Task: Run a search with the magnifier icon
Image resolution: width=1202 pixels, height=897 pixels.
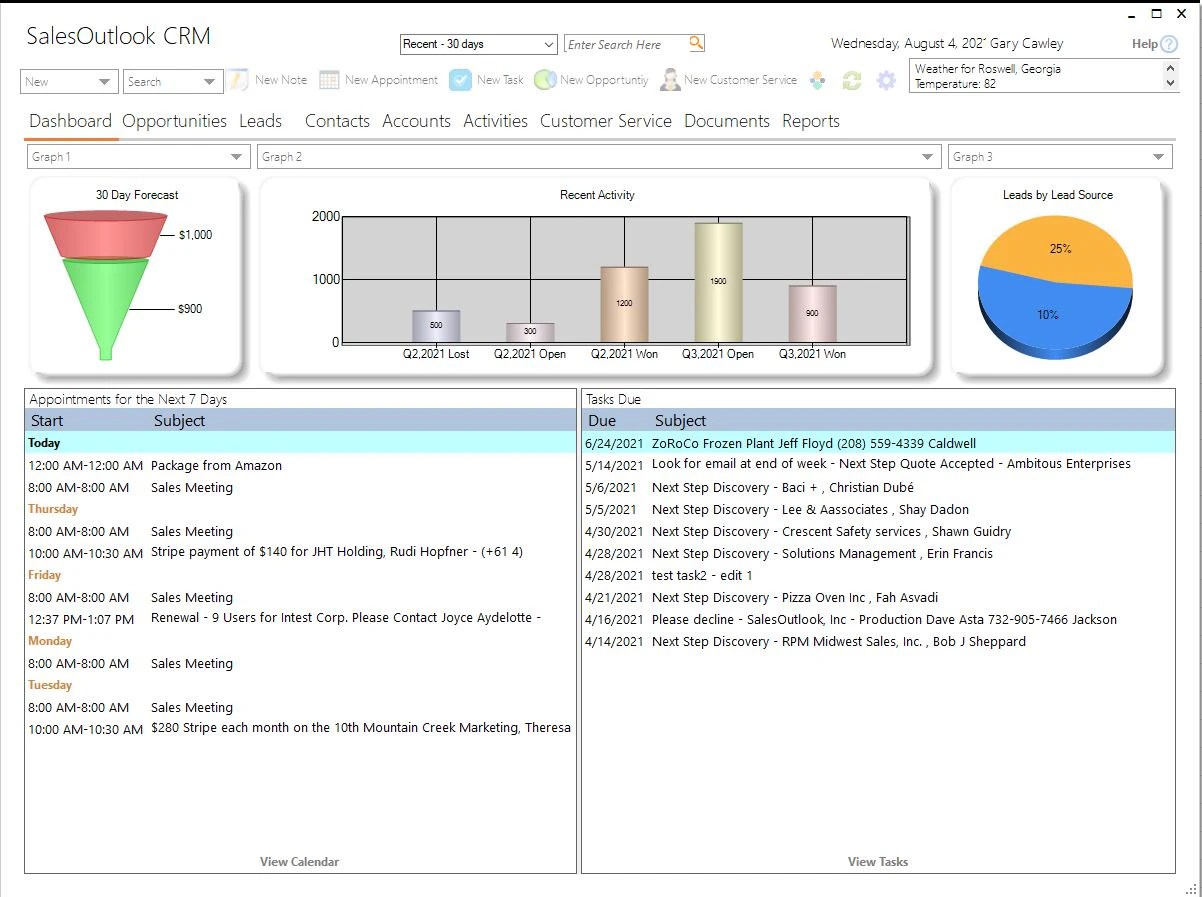Action: (x=696, y=44)
